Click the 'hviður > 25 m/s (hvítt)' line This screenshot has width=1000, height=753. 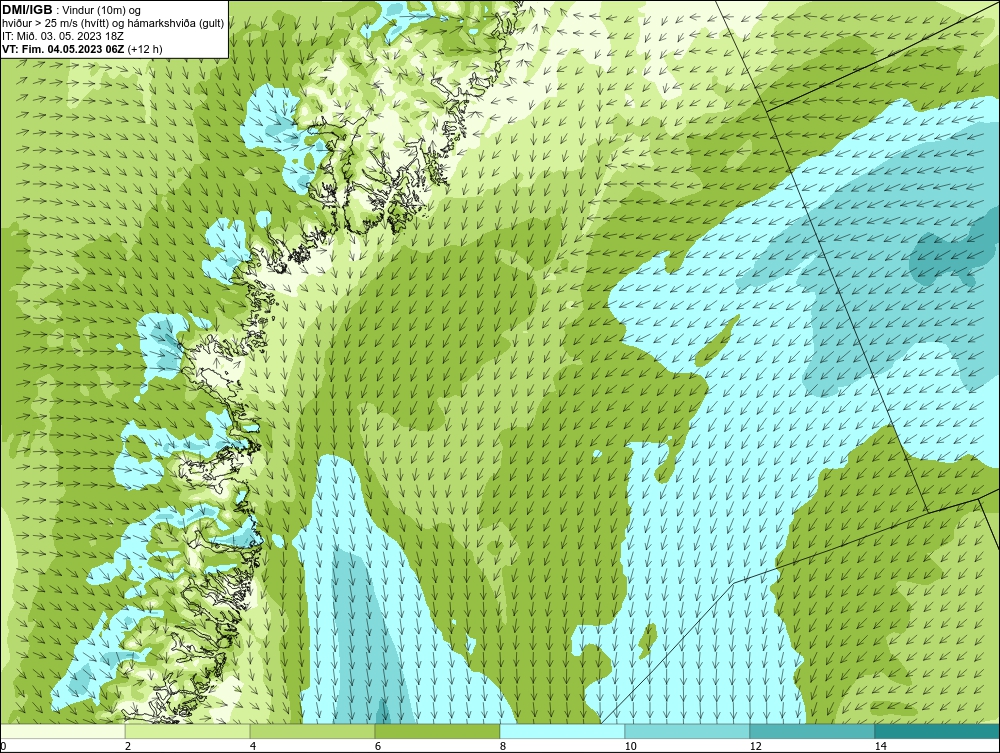pyautogui.click(x=57, y=24)
